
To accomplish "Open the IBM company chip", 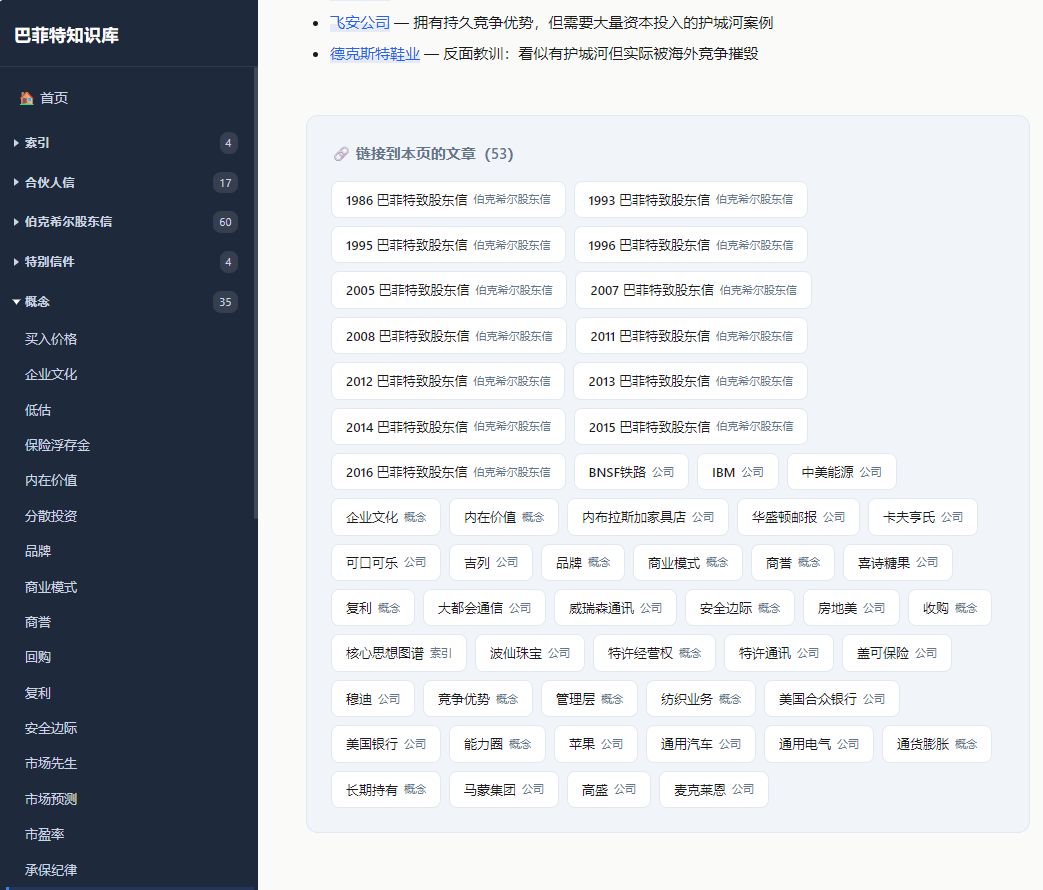I will [x=738, y=472].
